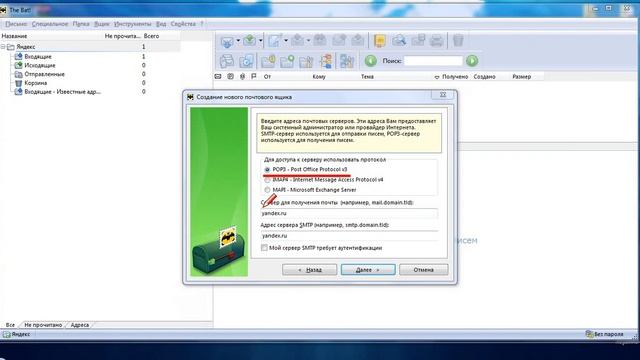Focus the Поиск search input field
This screenshot has height=360, width=640.
(x=433, y=61)
